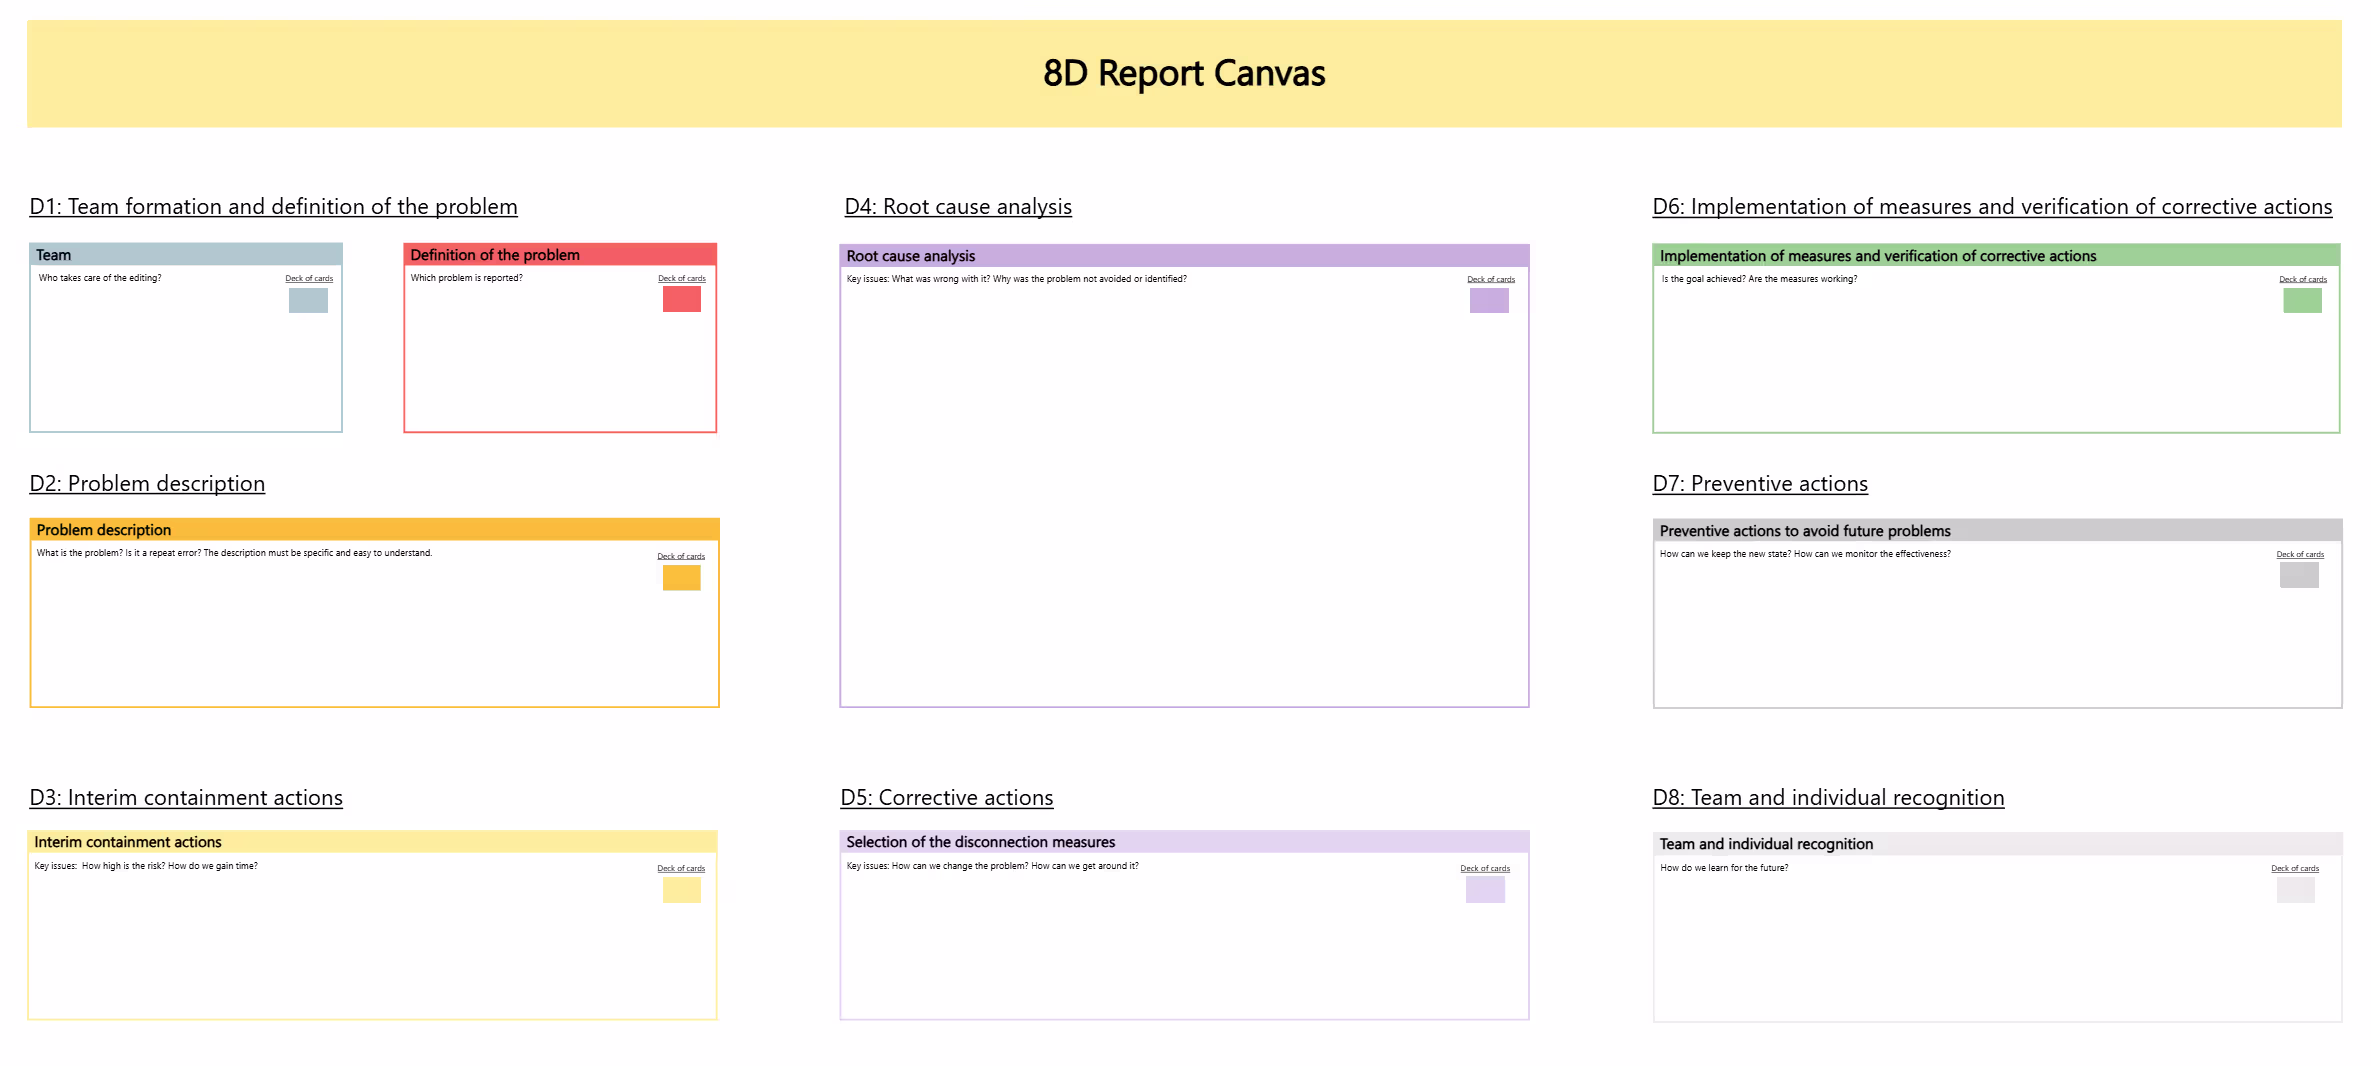2371x1066 pixels.
Task: Select the gray card swatch in Preventive actions box
Action: point(2299,575)
